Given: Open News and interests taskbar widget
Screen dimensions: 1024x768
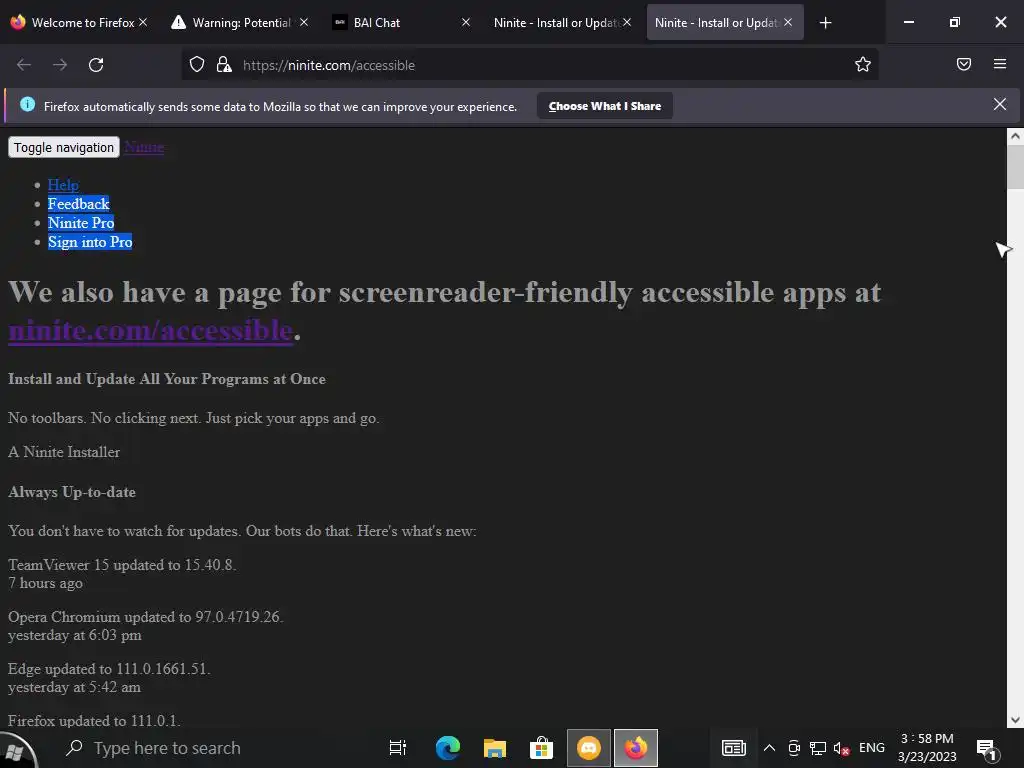Looking at the screenshot, I should click(733, 748).
